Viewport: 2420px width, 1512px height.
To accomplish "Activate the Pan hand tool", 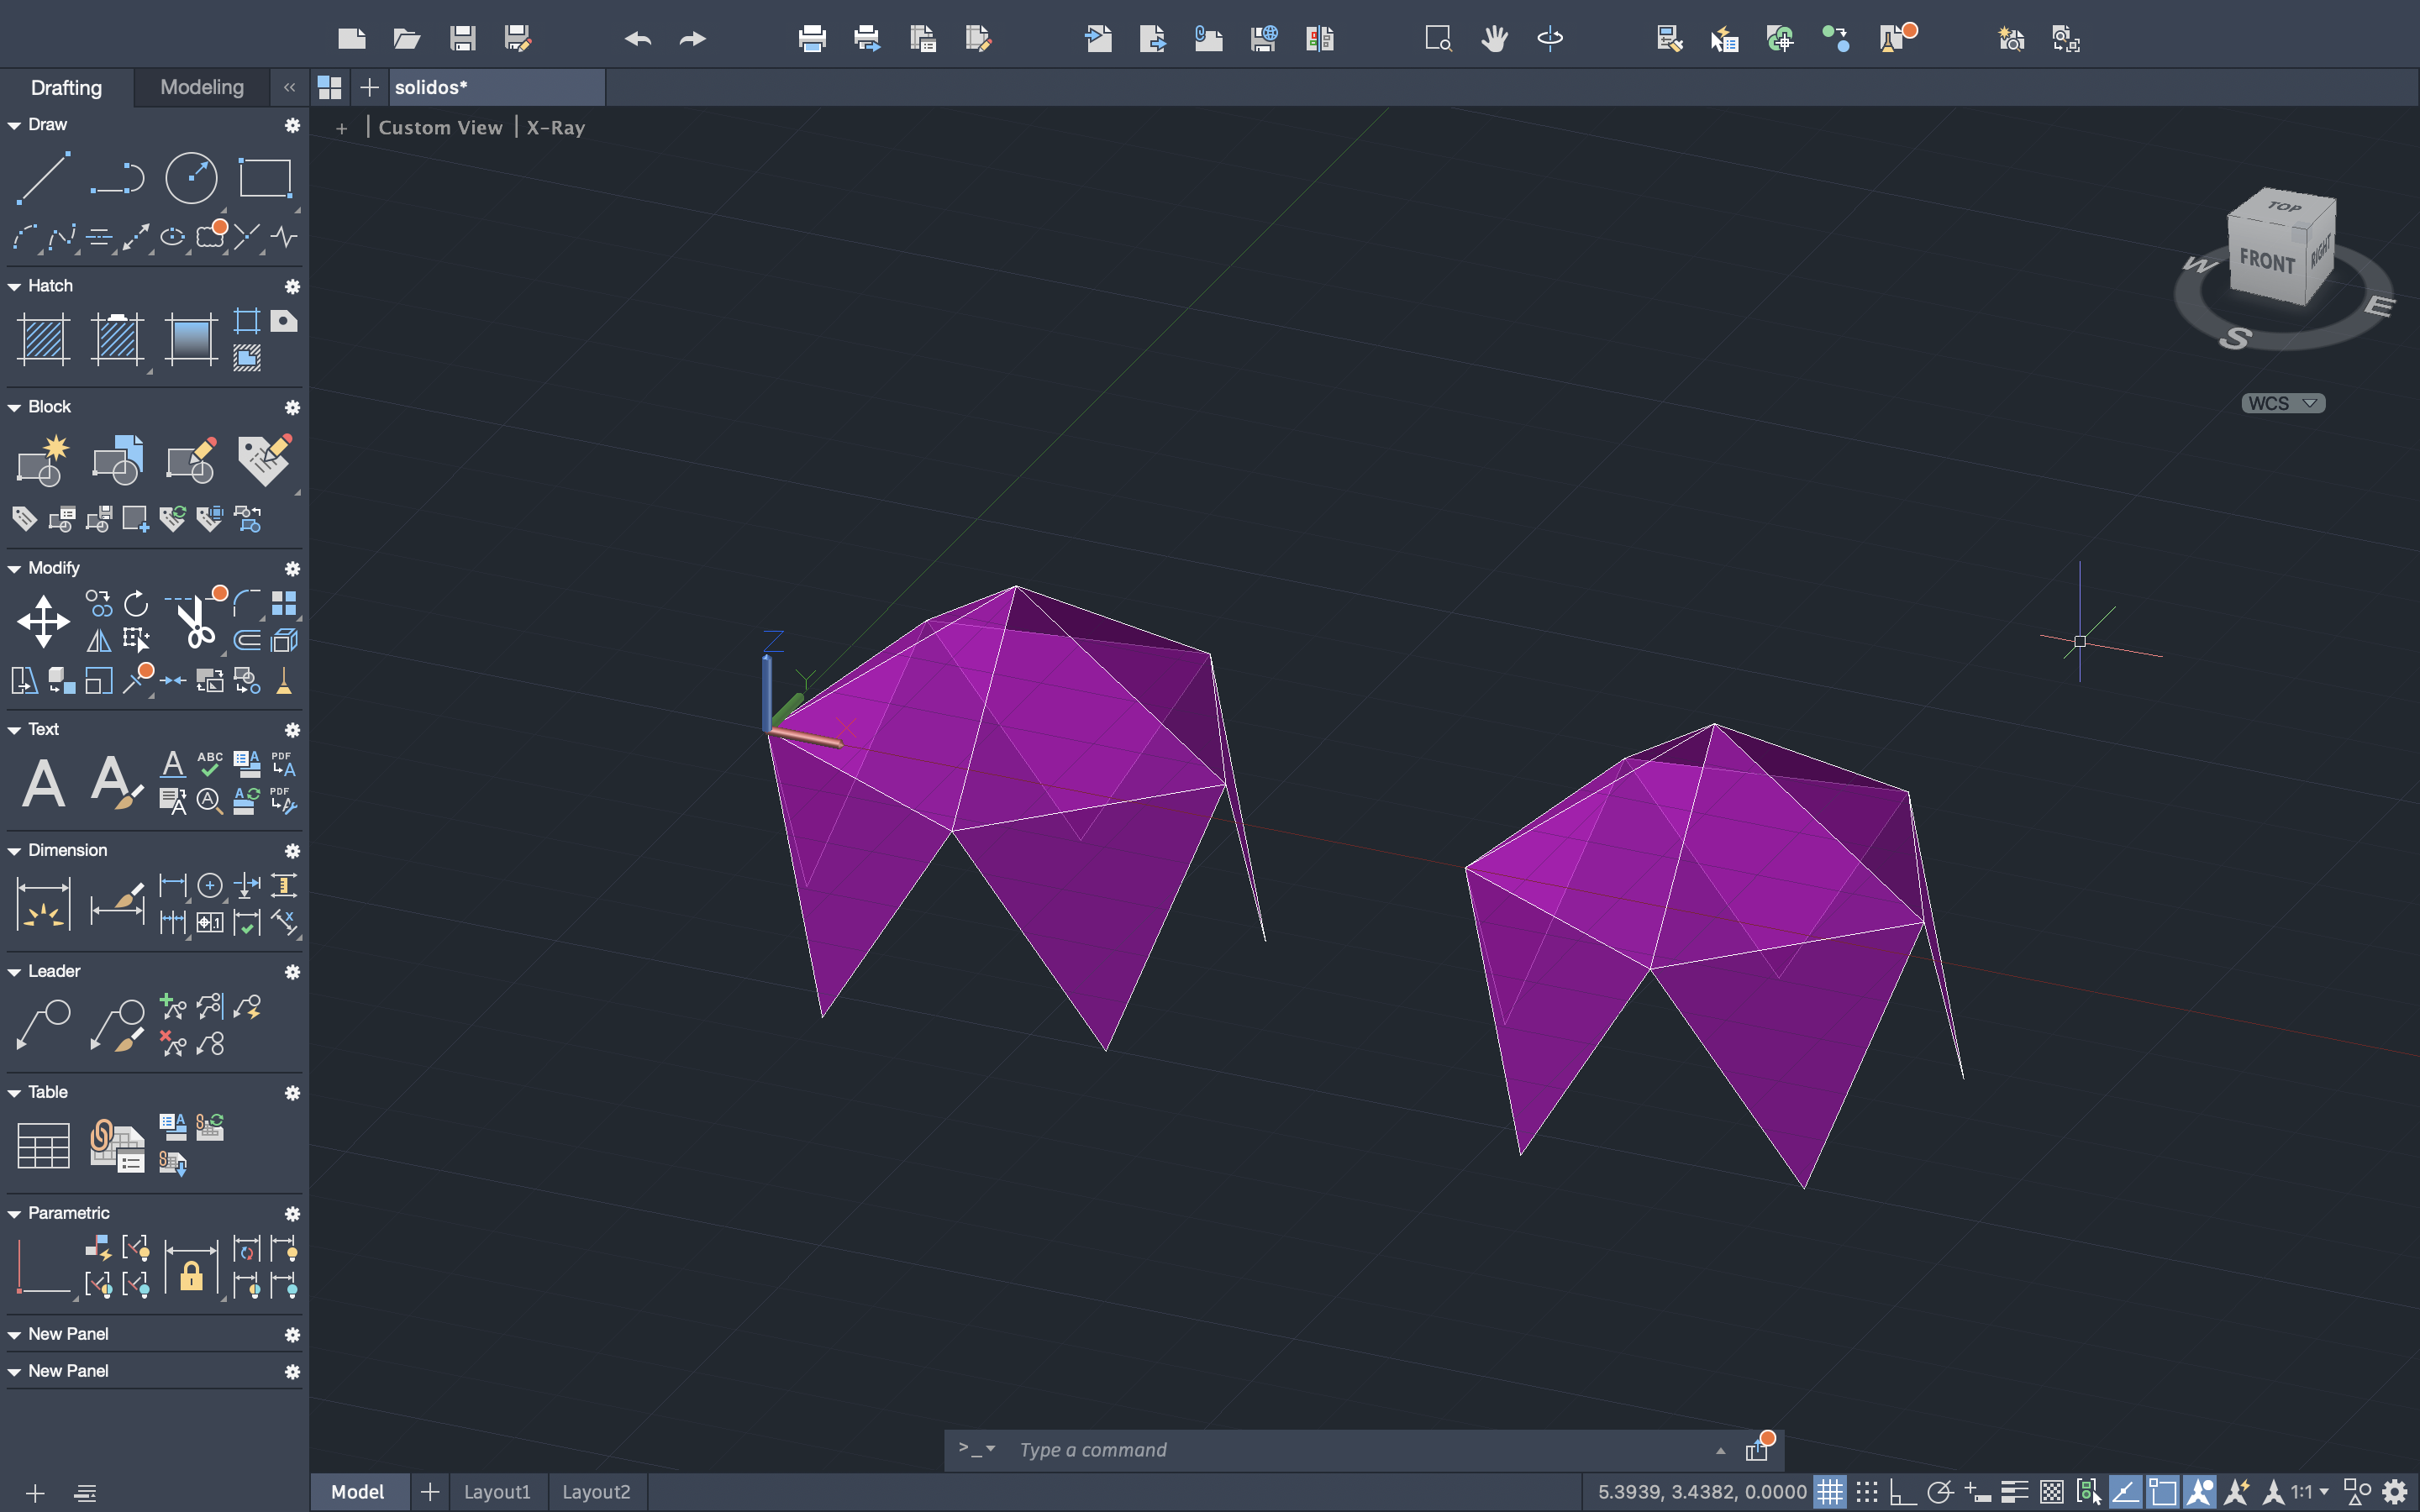I will coord(1494,39).
